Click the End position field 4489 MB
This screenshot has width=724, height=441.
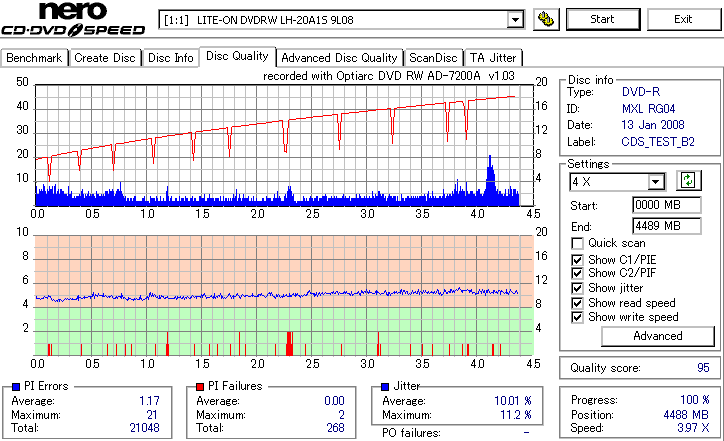click(x=666, y=226)
